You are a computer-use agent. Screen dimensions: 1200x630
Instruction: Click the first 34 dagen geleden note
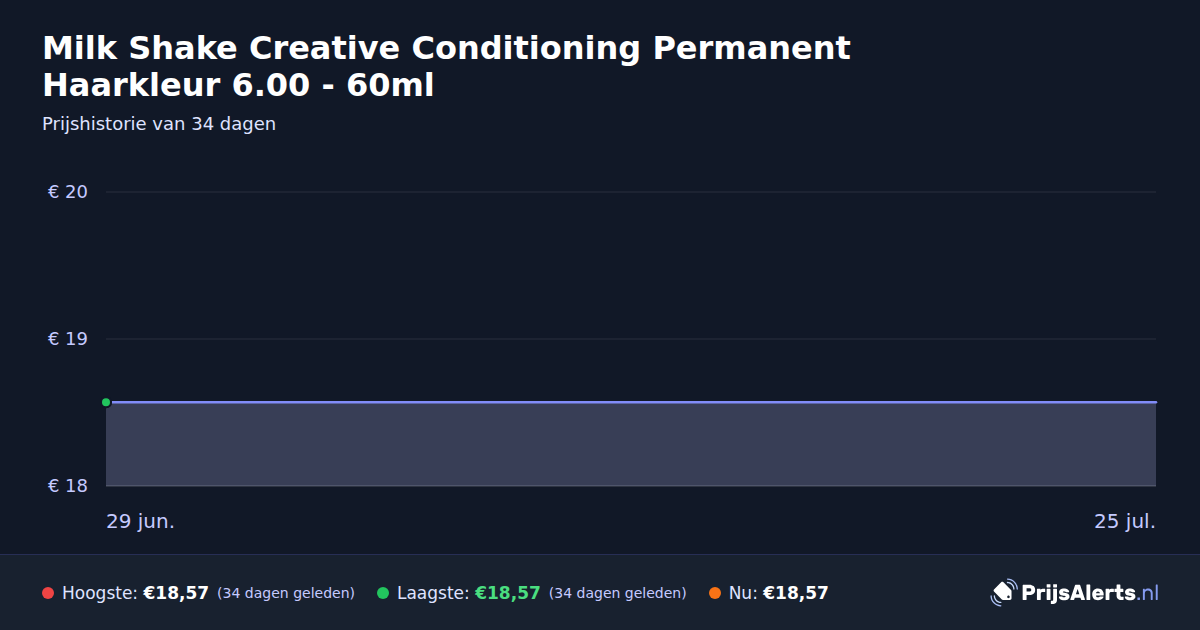pos(286,593)
